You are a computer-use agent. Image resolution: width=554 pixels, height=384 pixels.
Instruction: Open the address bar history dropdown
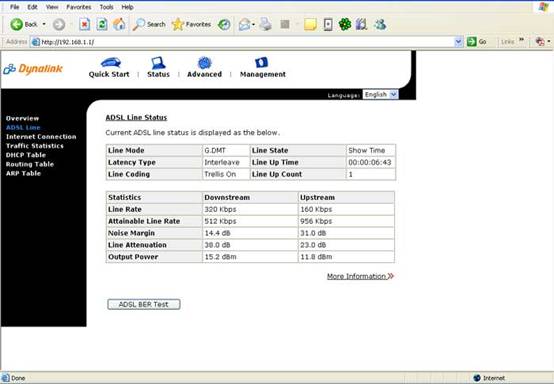pyautogui.click(x=458, y=42)
